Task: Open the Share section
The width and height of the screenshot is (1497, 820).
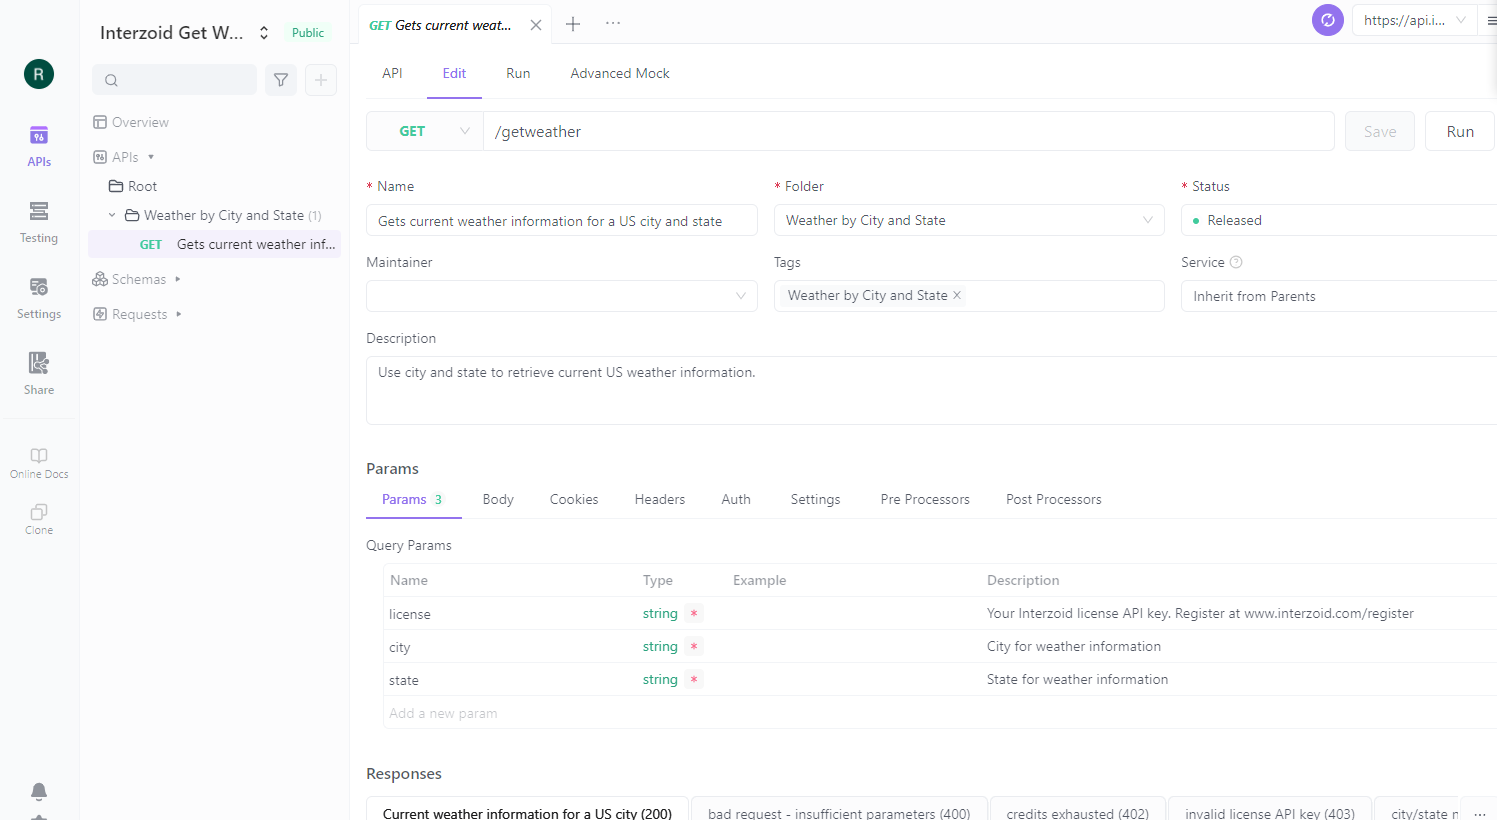Action: coord(39,374)
